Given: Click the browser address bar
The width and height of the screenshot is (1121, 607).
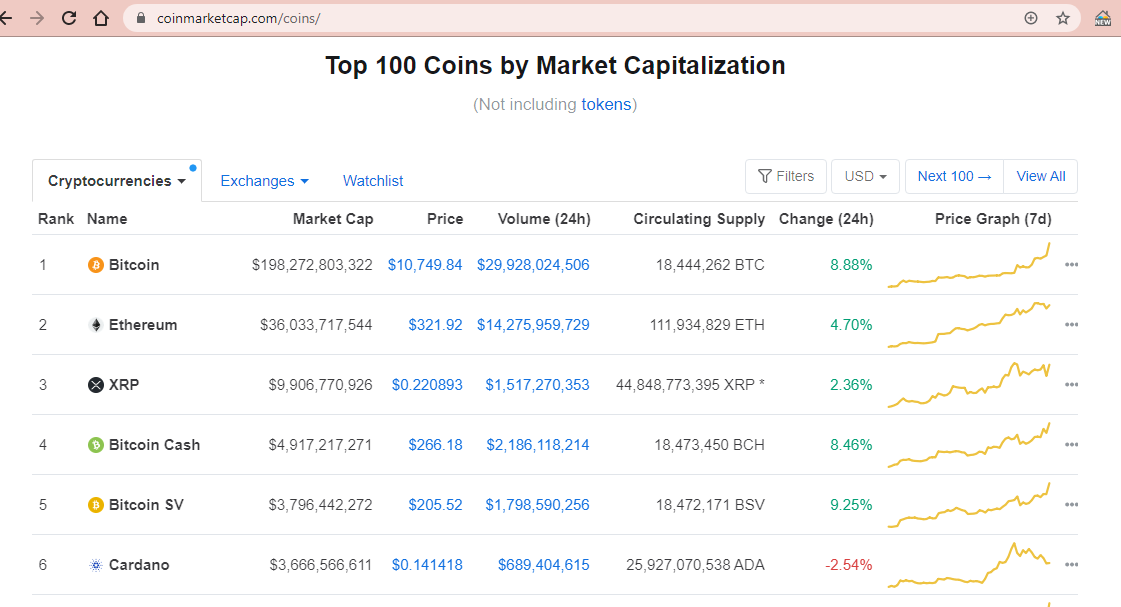Looking at the screenshot, I should (x=580, y=18).
